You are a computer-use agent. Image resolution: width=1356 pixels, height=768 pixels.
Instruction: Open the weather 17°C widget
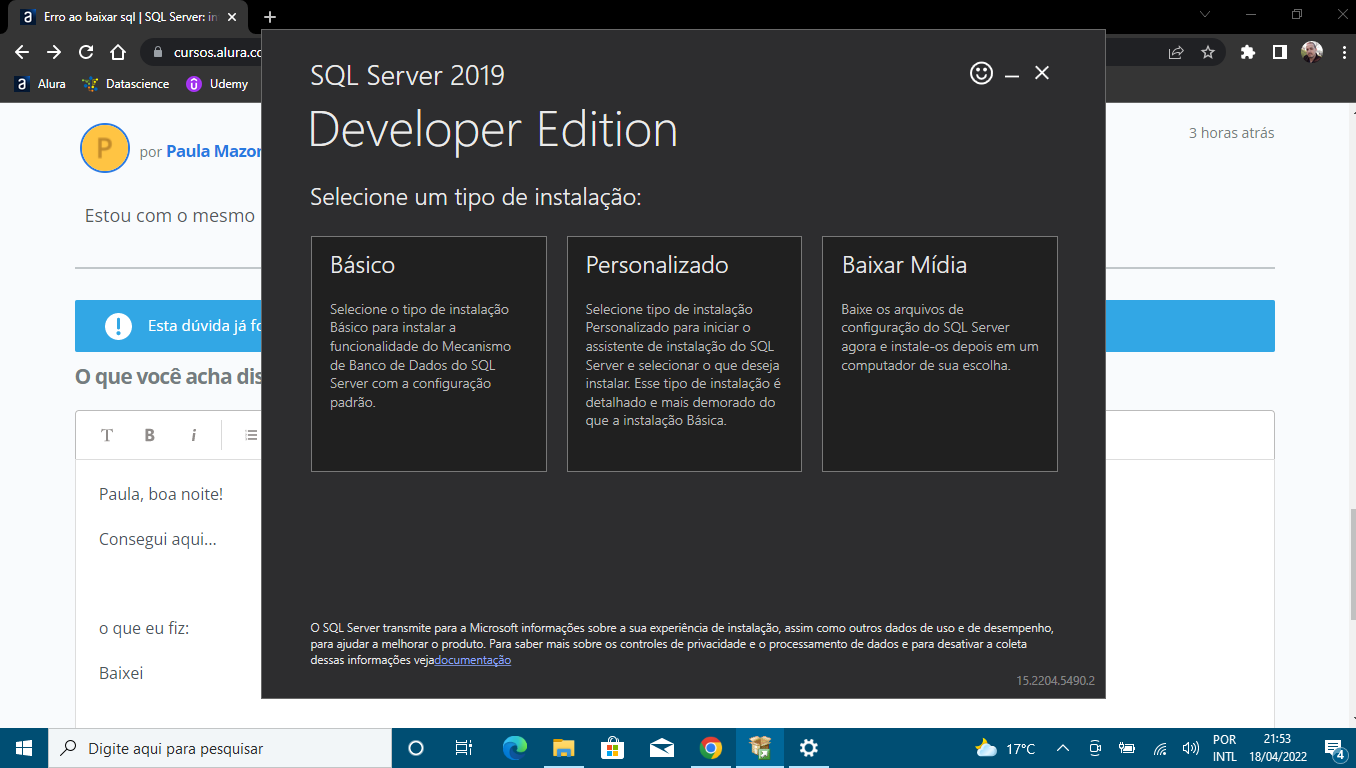tap(1006, 748)
